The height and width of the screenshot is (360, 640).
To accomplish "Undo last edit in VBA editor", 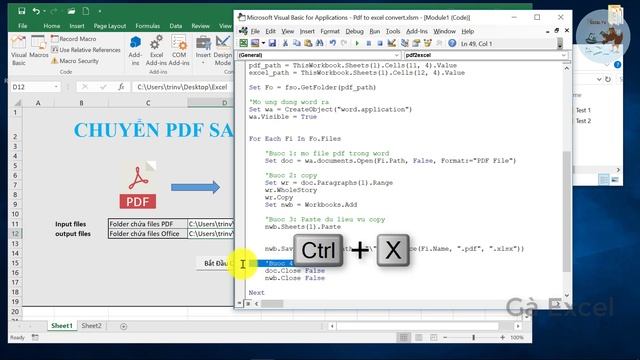I will click(333, 43).
